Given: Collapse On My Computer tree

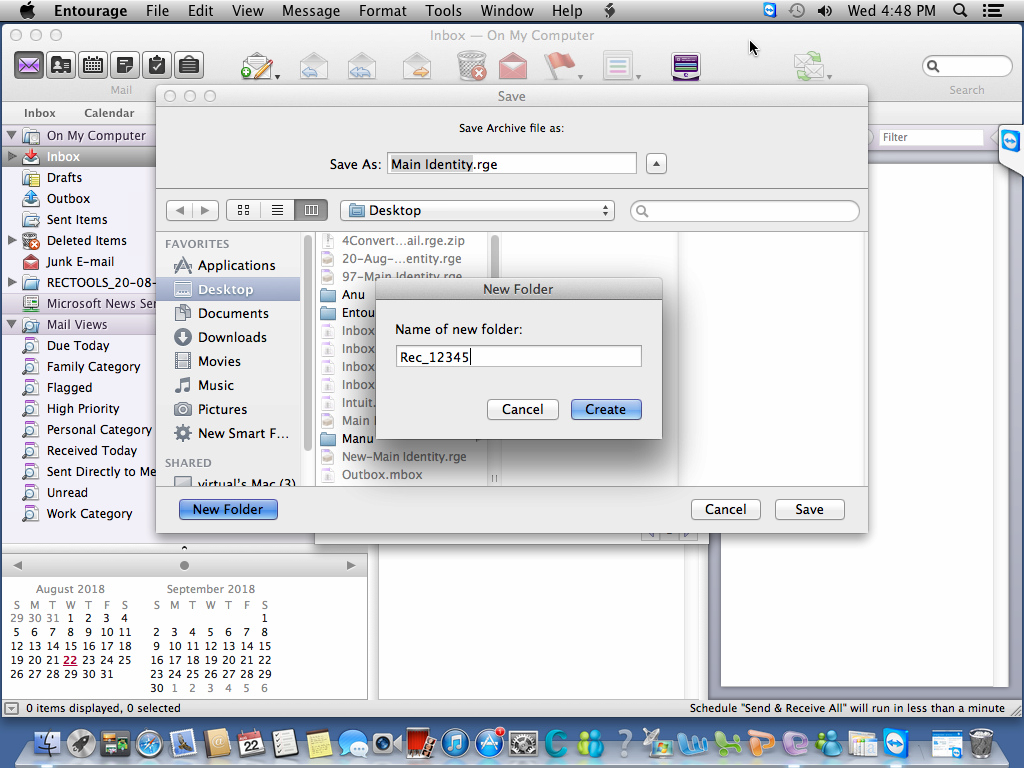Looking at the screenshot, I should (x=12, y=135).
